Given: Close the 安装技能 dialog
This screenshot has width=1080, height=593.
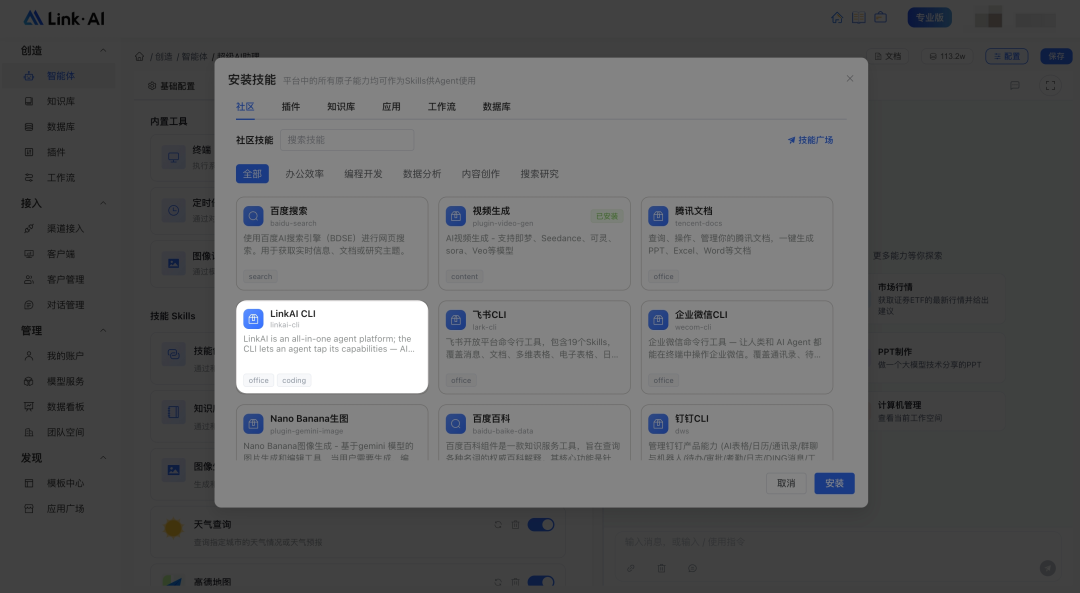Looking at the screenshot, I should coord(850,79).
